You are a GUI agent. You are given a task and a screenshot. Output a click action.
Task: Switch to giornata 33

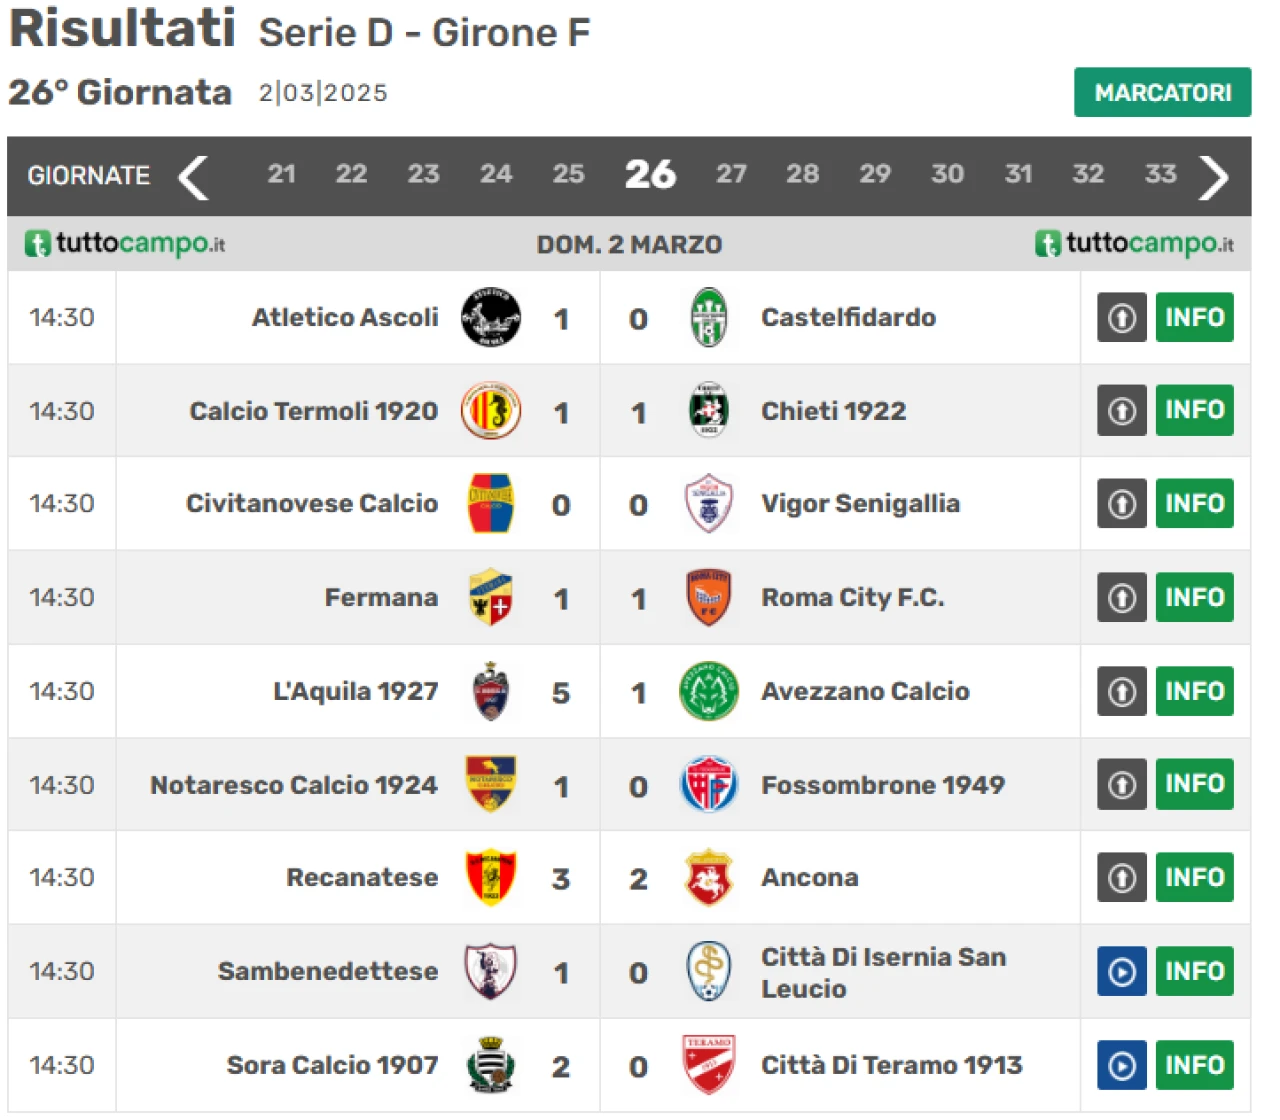[1160, 174]
